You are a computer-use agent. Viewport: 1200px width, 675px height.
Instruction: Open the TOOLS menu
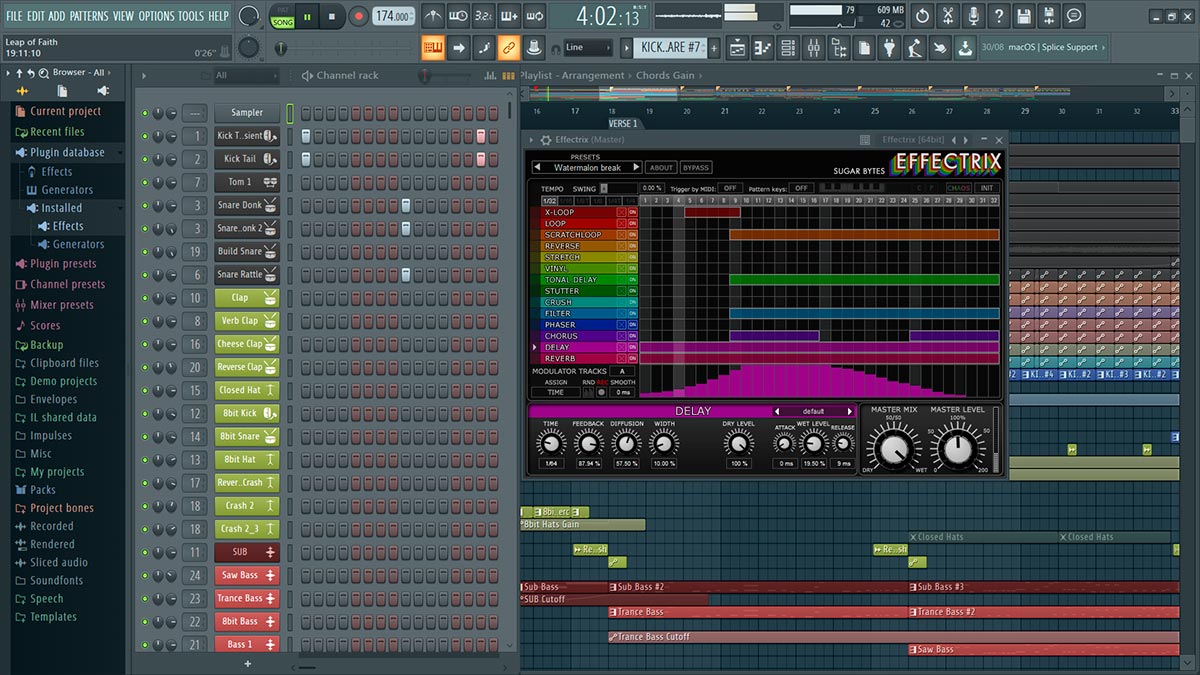click(x=190, y=16)
